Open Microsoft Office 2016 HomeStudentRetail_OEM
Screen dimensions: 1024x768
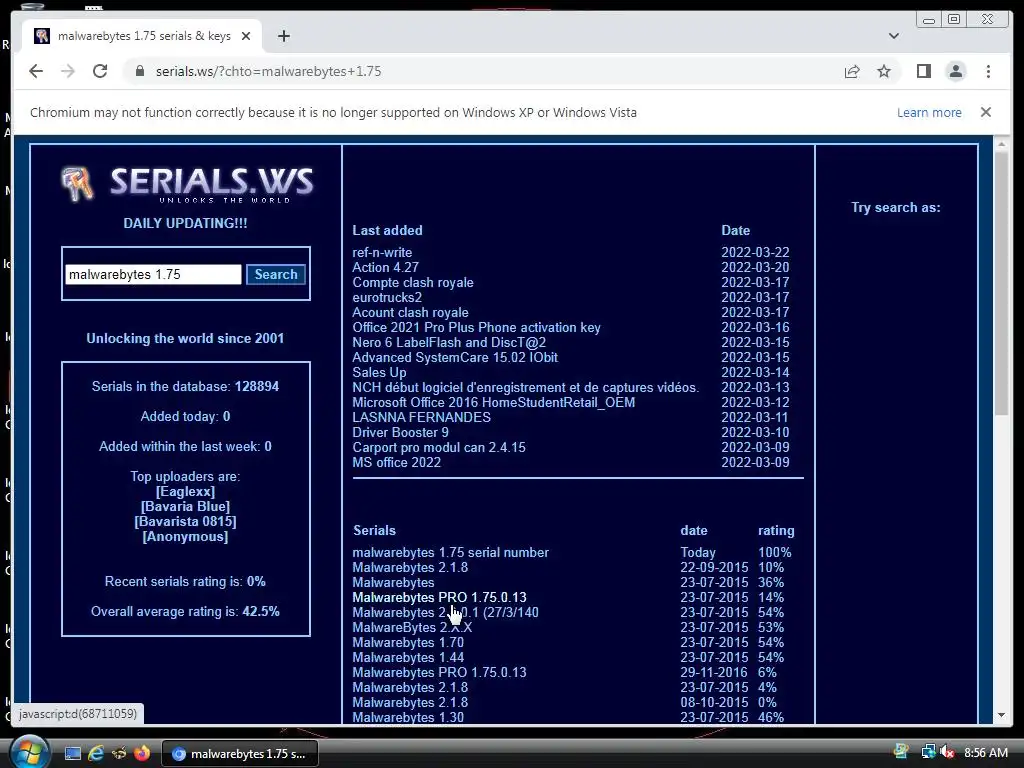coord(494,402)
